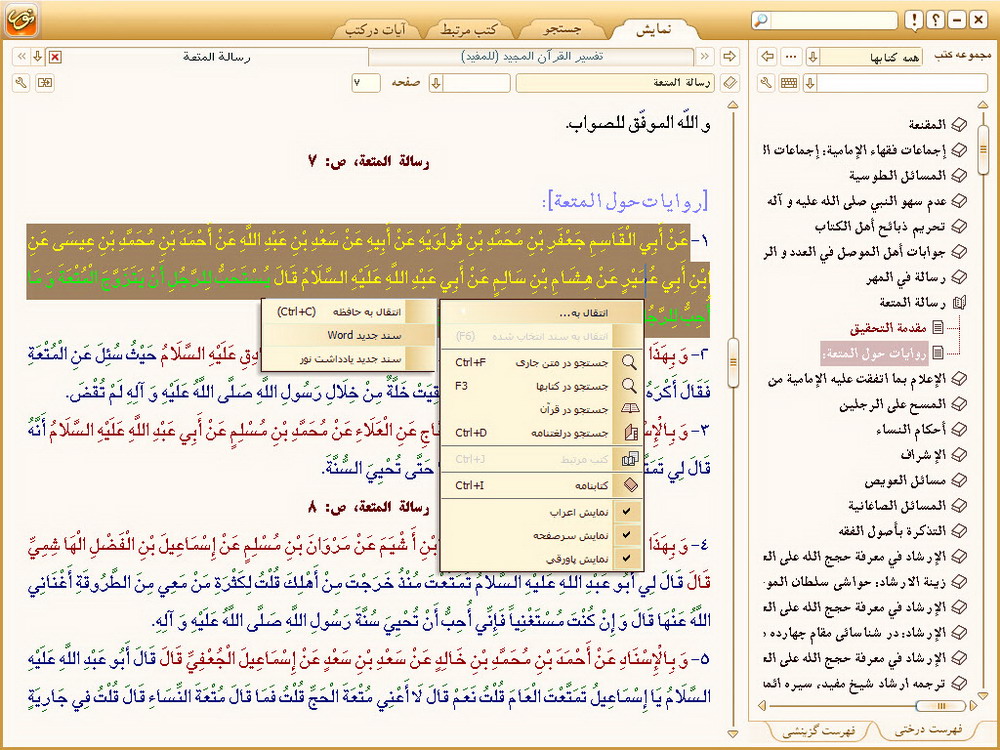Click the horizontal scrollbar thumb of the book tree

(940, 705)
